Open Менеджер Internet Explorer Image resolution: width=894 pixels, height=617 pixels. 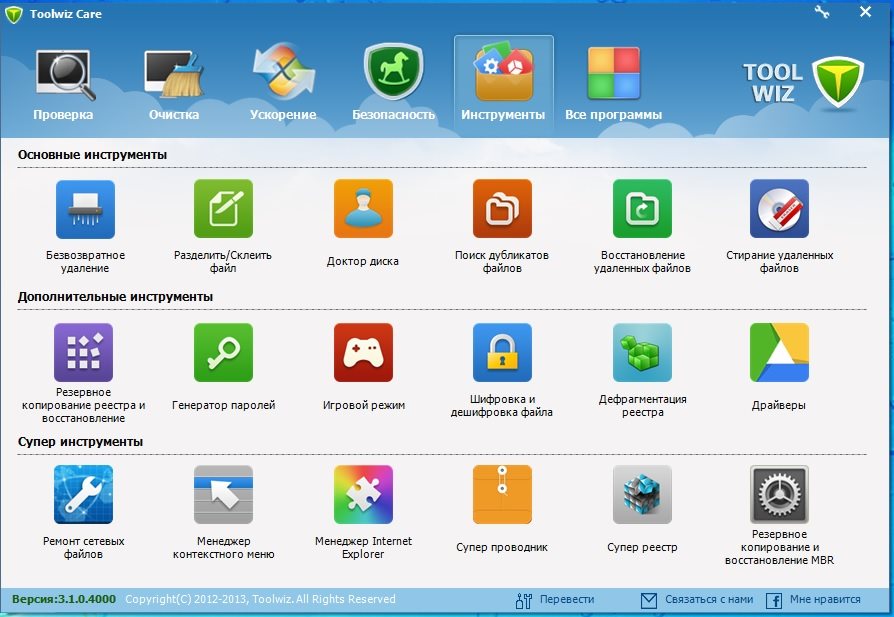point(363,494)
